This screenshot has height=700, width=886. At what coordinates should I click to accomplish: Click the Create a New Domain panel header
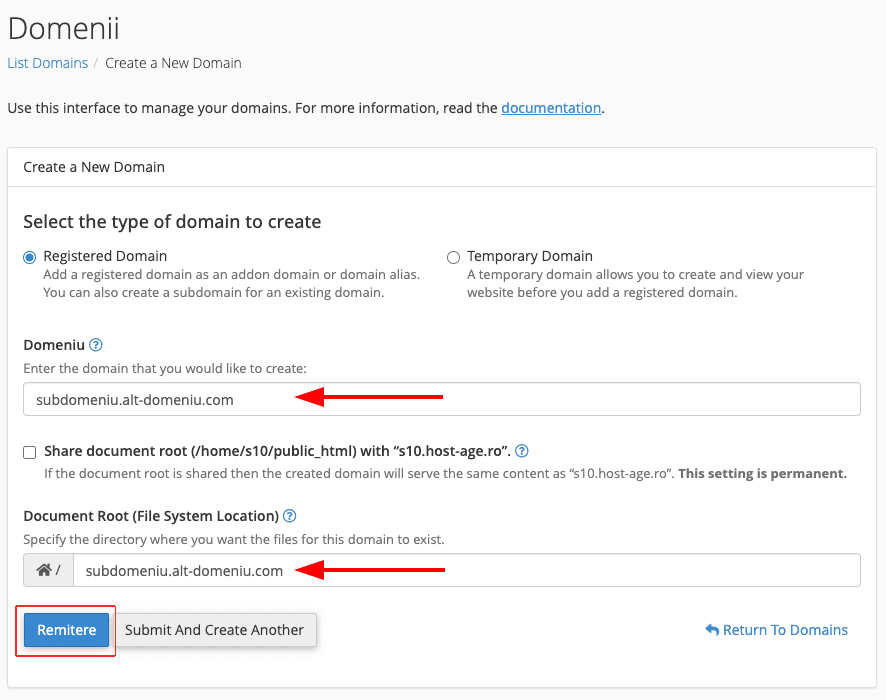click(94, 167)
